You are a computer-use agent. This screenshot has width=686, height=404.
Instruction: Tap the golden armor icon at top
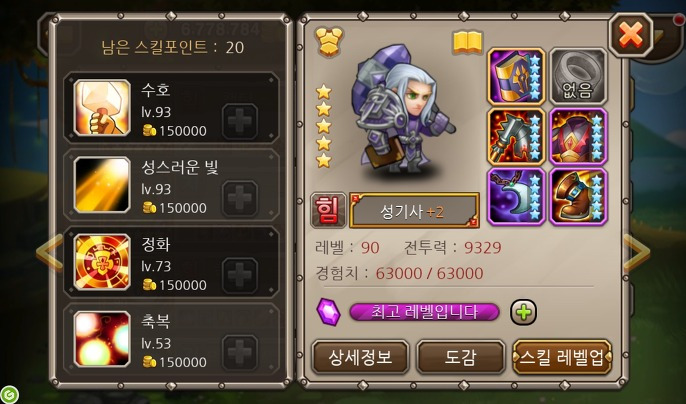[329, 42]
